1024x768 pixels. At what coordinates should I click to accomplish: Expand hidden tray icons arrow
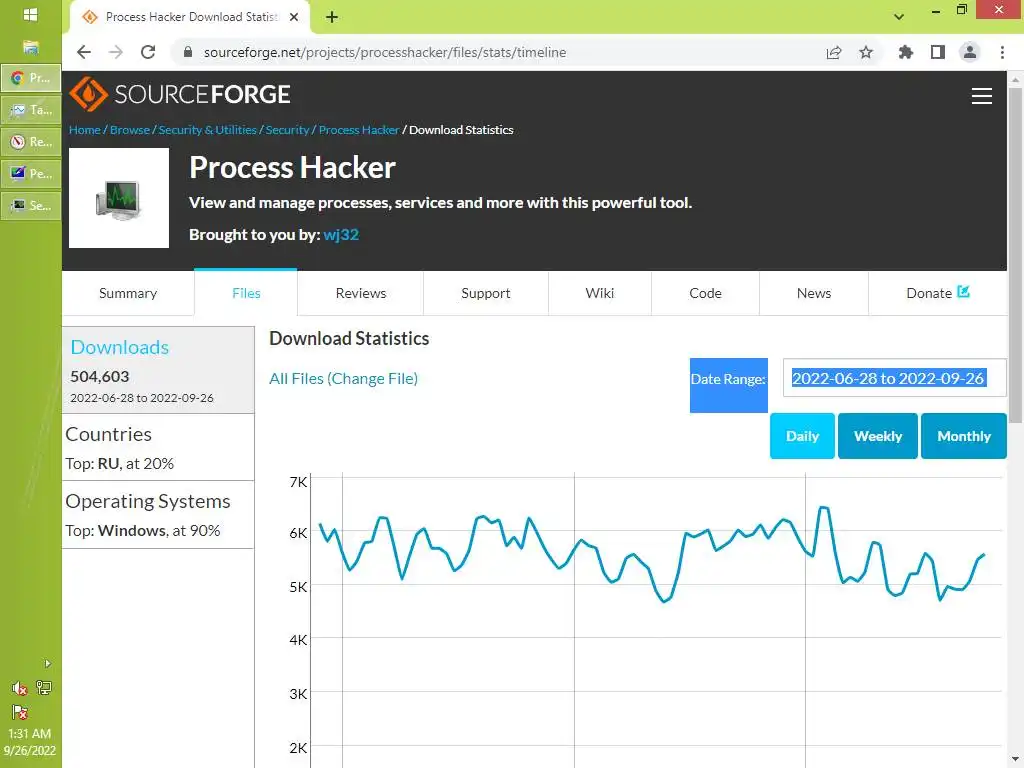[48, 664]
